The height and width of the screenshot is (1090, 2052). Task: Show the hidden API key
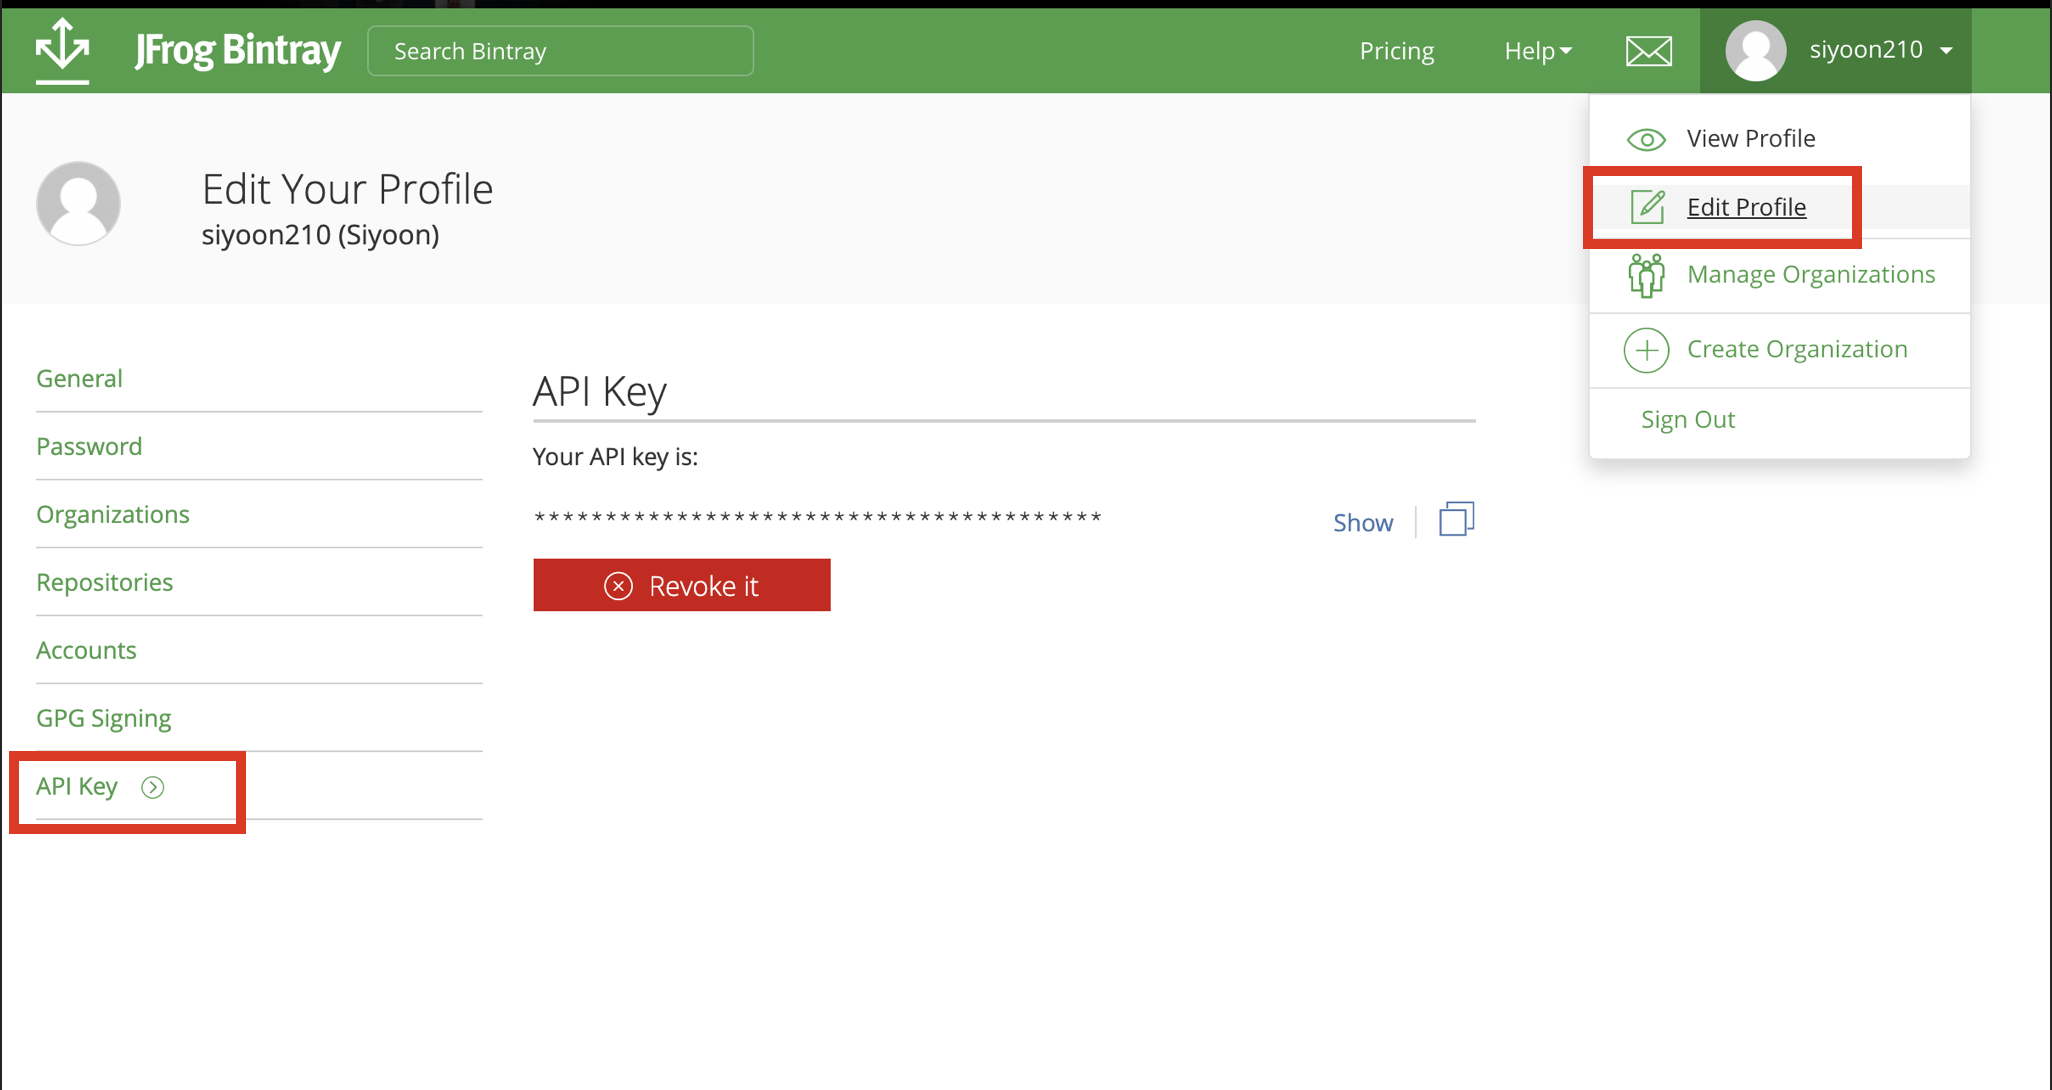click(1362, 522)
